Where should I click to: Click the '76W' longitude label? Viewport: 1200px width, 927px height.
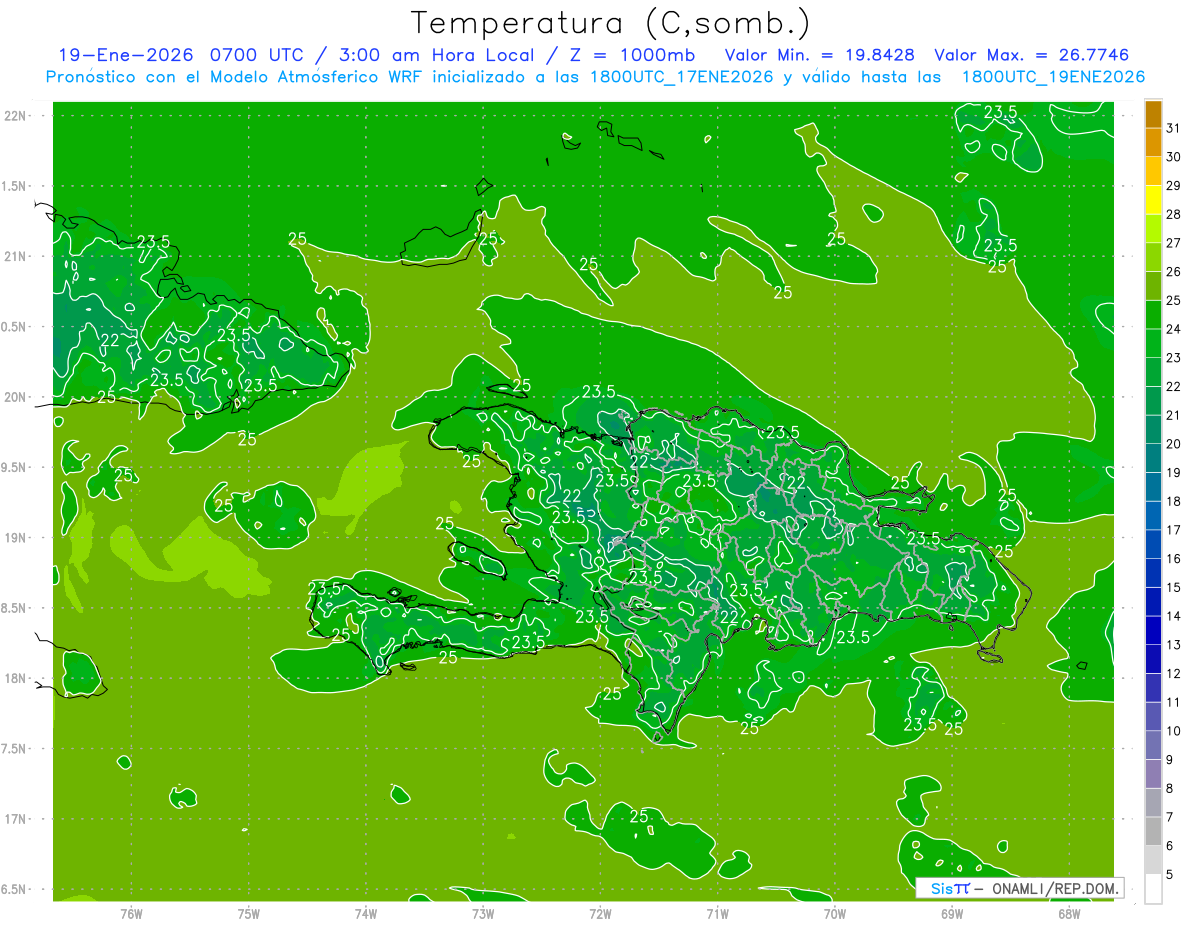(131, 913)
